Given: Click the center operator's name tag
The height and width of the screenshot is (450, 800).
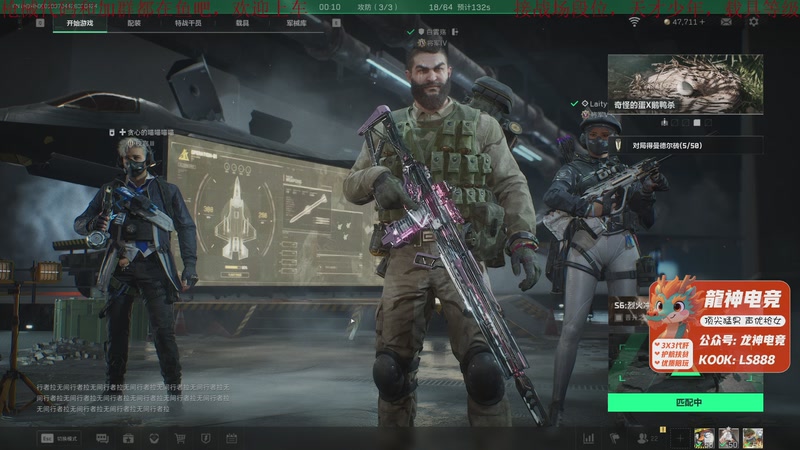Looking at the screenshot, I should pyautogui.click(x=436, y=32).
